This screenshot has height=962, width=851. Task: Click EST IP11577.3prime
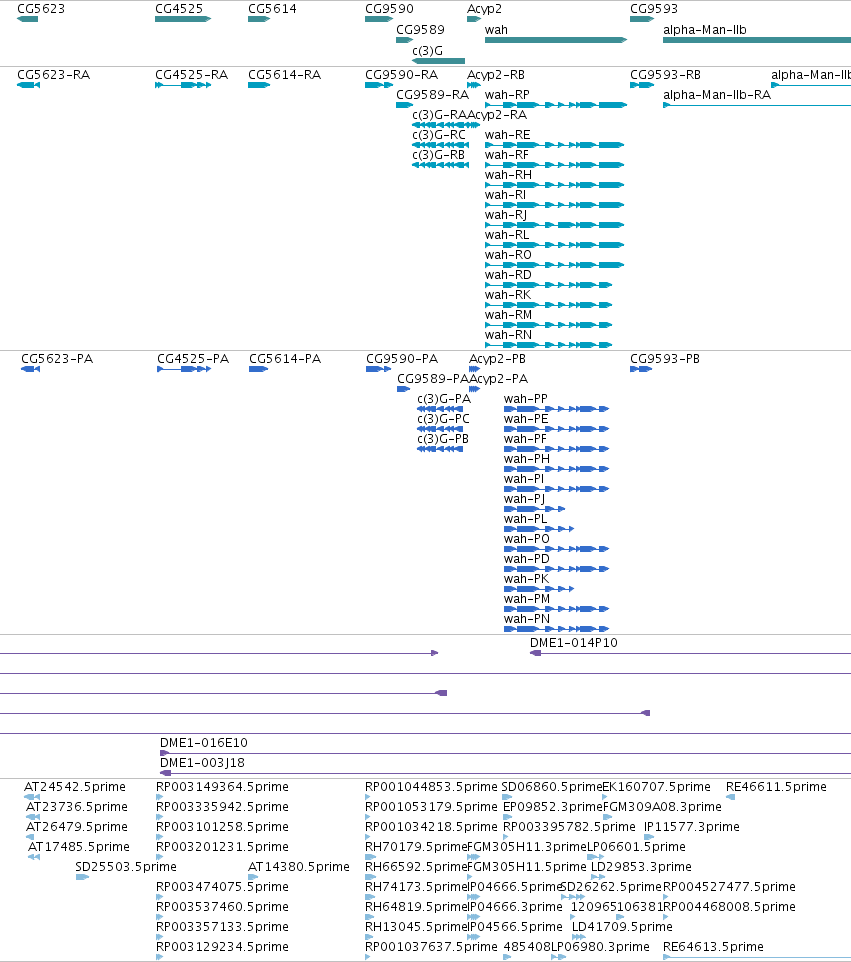tap(691, 826)
